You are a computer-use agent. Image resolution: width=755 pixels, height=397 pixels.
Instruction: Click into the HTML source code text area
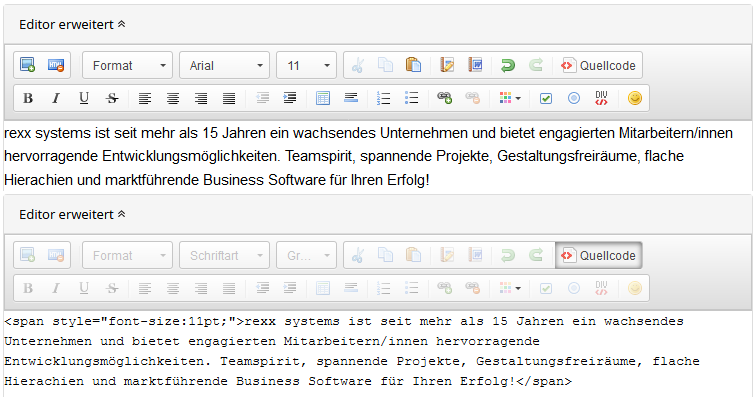tap(378, 354)
